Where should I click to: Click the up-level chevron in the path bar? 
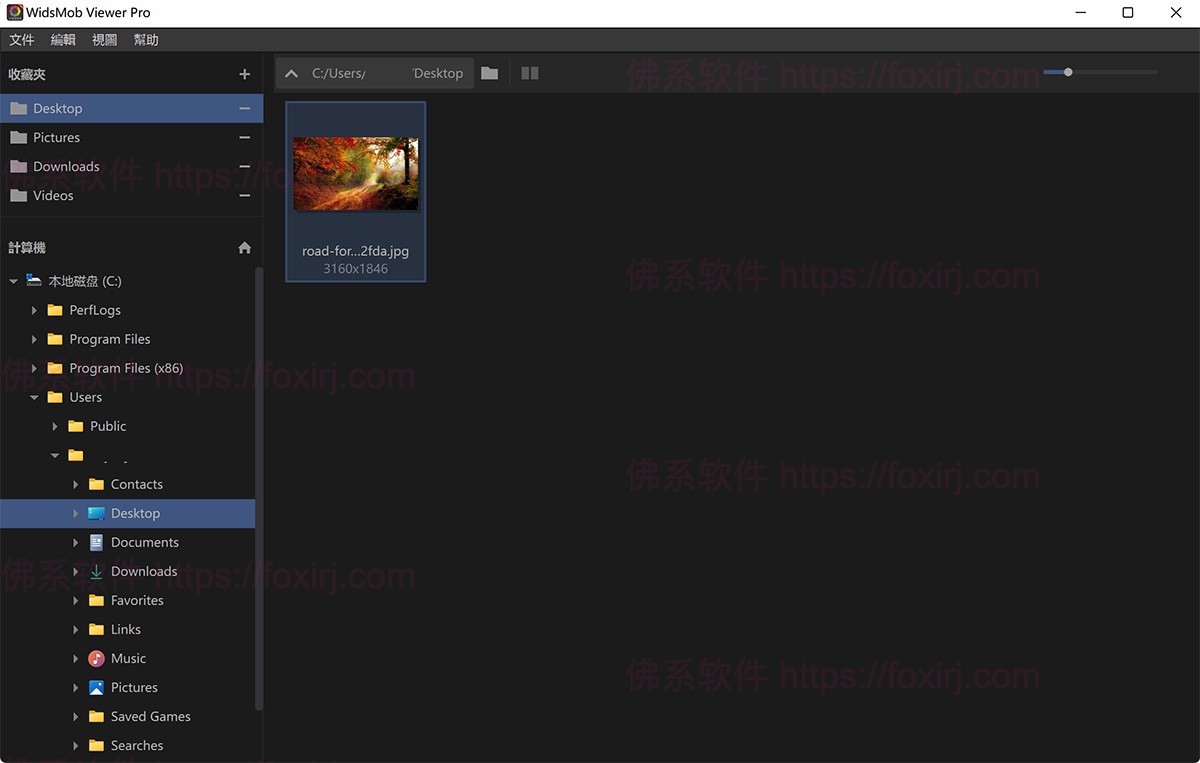(x=291, y=73)
